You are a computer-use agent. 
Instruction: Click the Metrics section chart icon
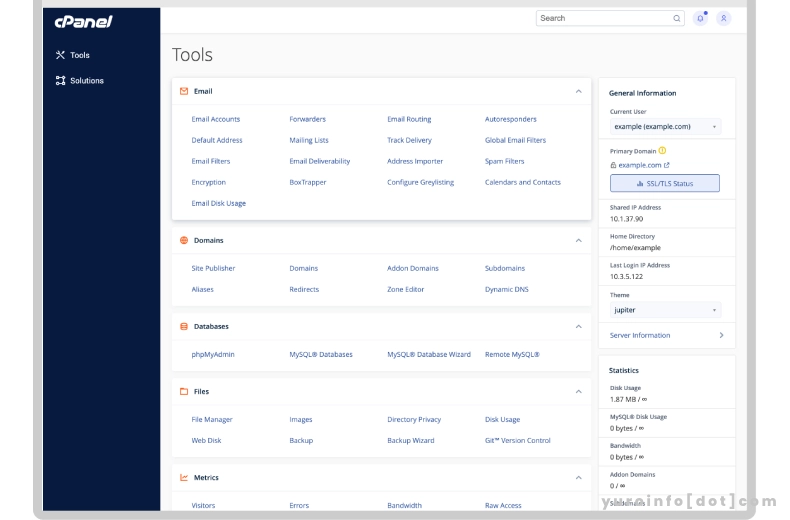point(184,478)
